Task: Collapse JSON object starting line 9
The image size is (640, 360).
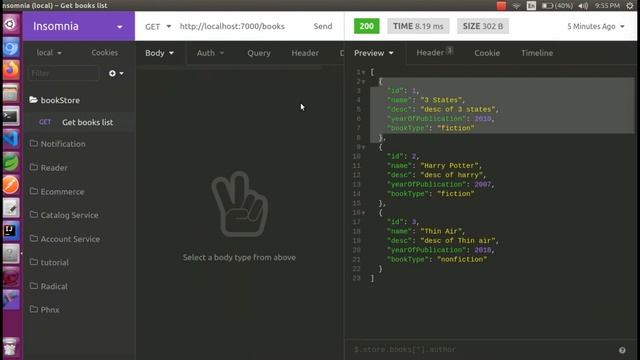Action: point(363,147)
